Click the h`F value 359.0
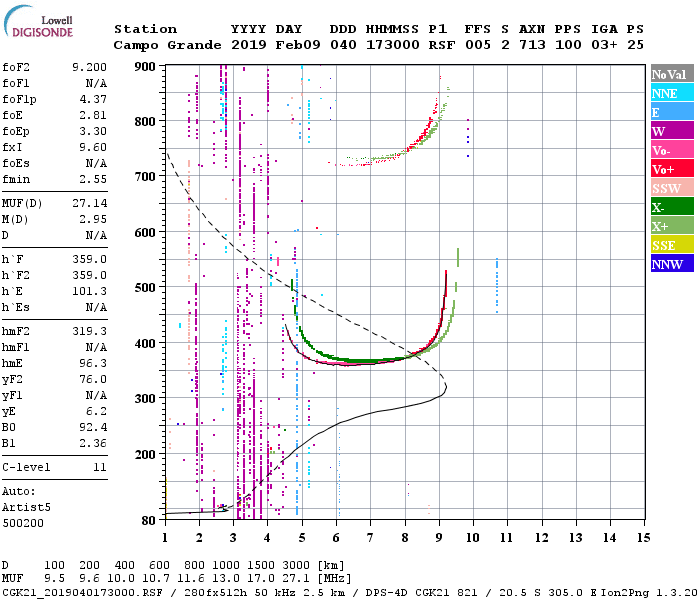Screen dimensions: 700x600 coord(90,259)
